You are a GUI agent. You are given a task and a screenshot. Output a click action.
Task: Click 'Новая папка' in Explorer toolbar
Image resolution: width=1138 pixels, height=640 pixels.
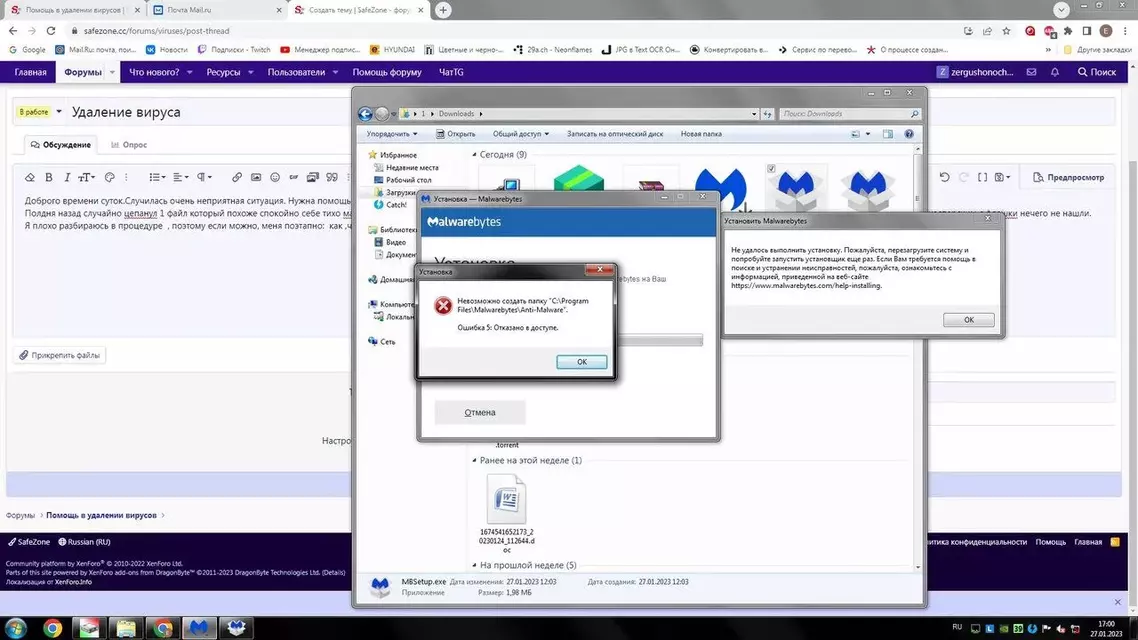pos(701,134)
